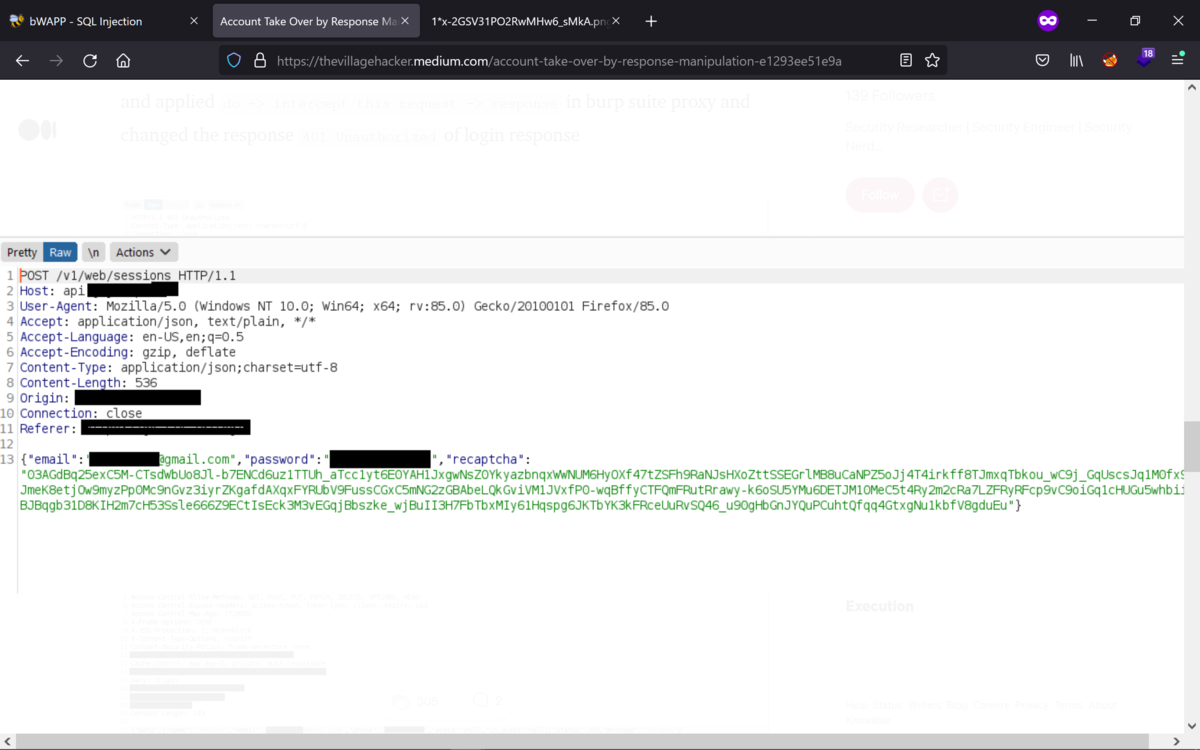This screenshot has width=1200, height=750.
Task: Click the vertical scrollbar thumb
Action: pyautogui.click(x=1191, y=445)
